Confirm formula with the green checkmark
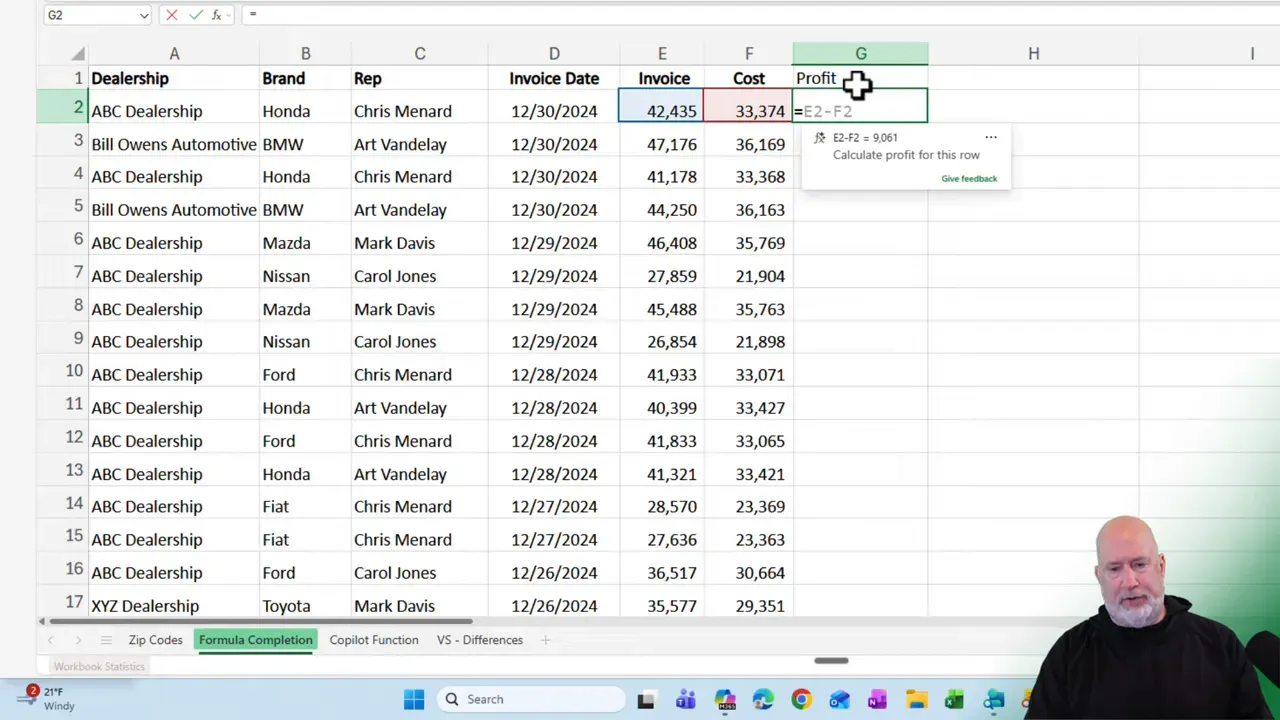The width and height of the screenshot is (1280, 720). coord(194,15)
